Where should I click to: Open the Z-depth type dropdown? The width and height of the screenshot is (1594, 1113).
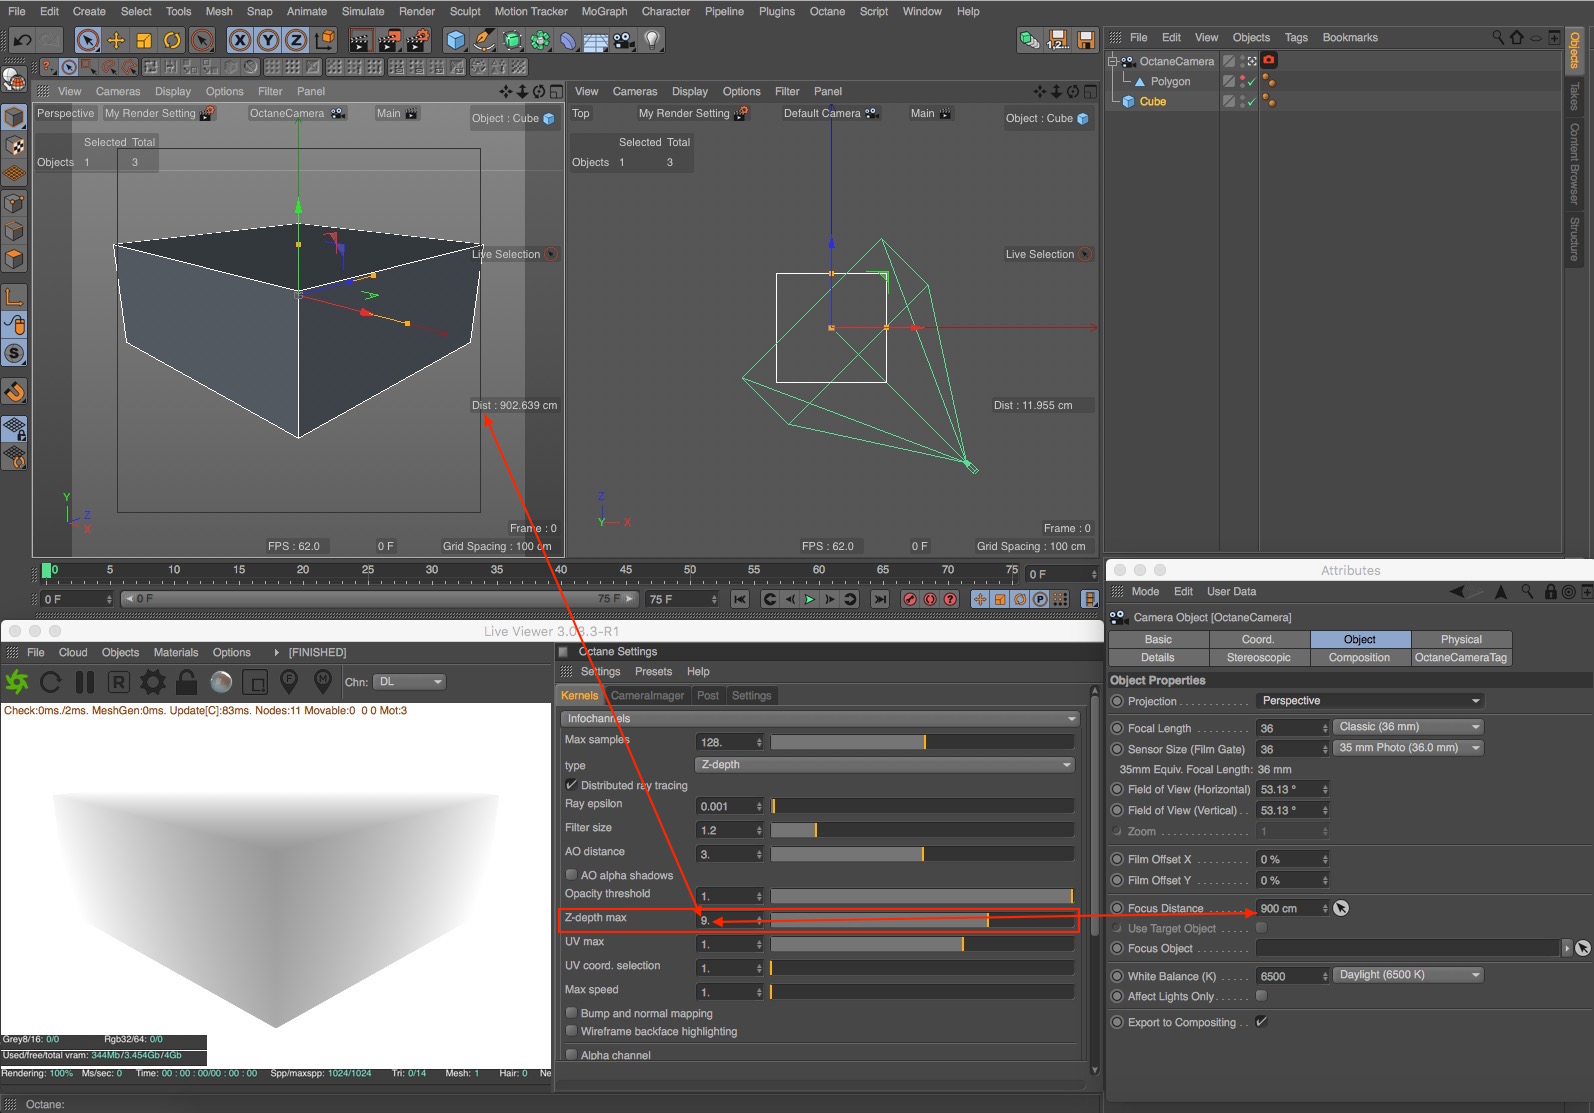click(884, 765)
